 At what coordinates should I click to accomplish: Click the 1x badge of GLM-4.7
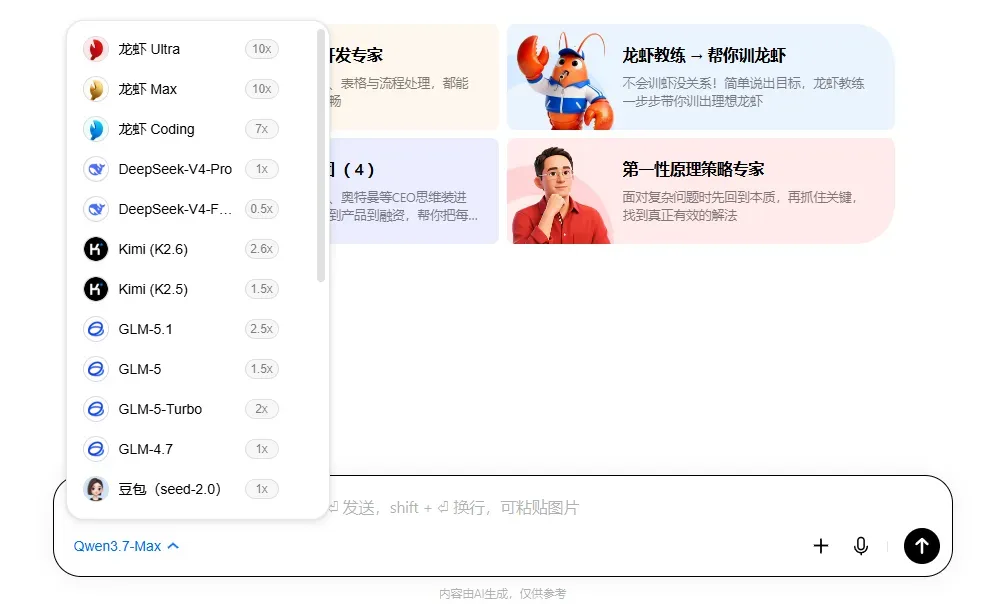[x=261, y=450]
